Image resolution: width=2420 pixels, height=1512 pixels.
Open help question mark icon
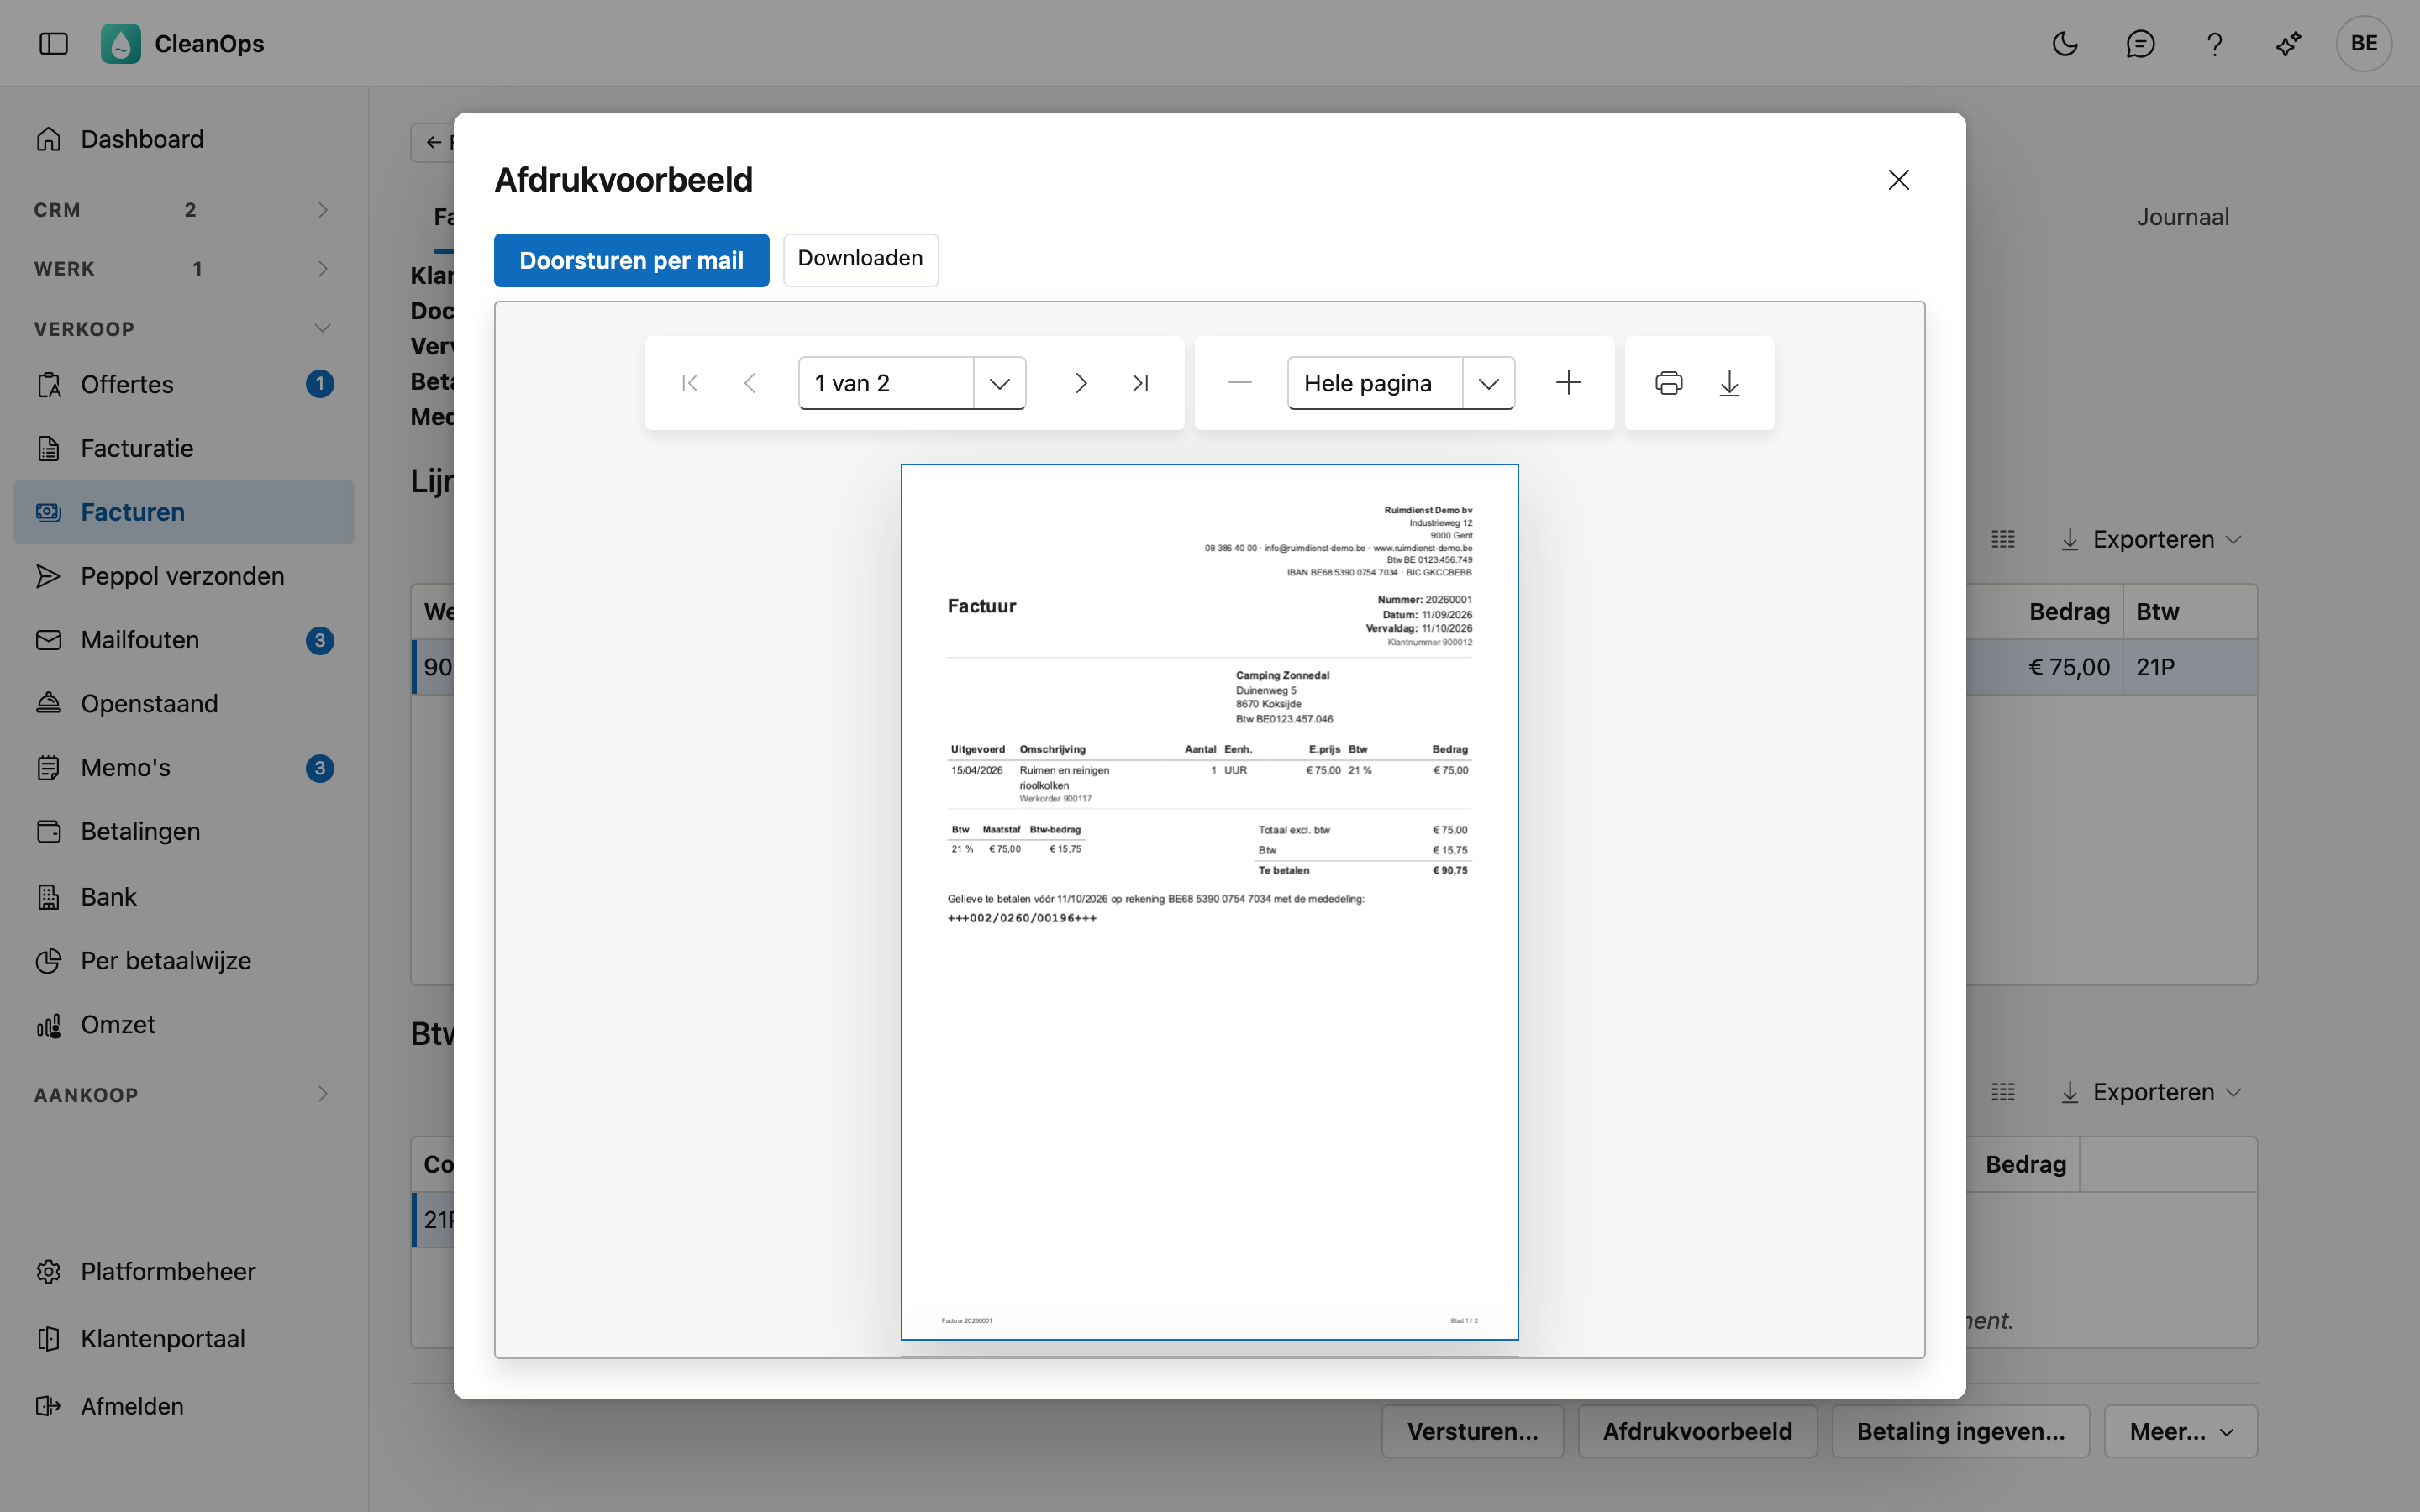2214,44
